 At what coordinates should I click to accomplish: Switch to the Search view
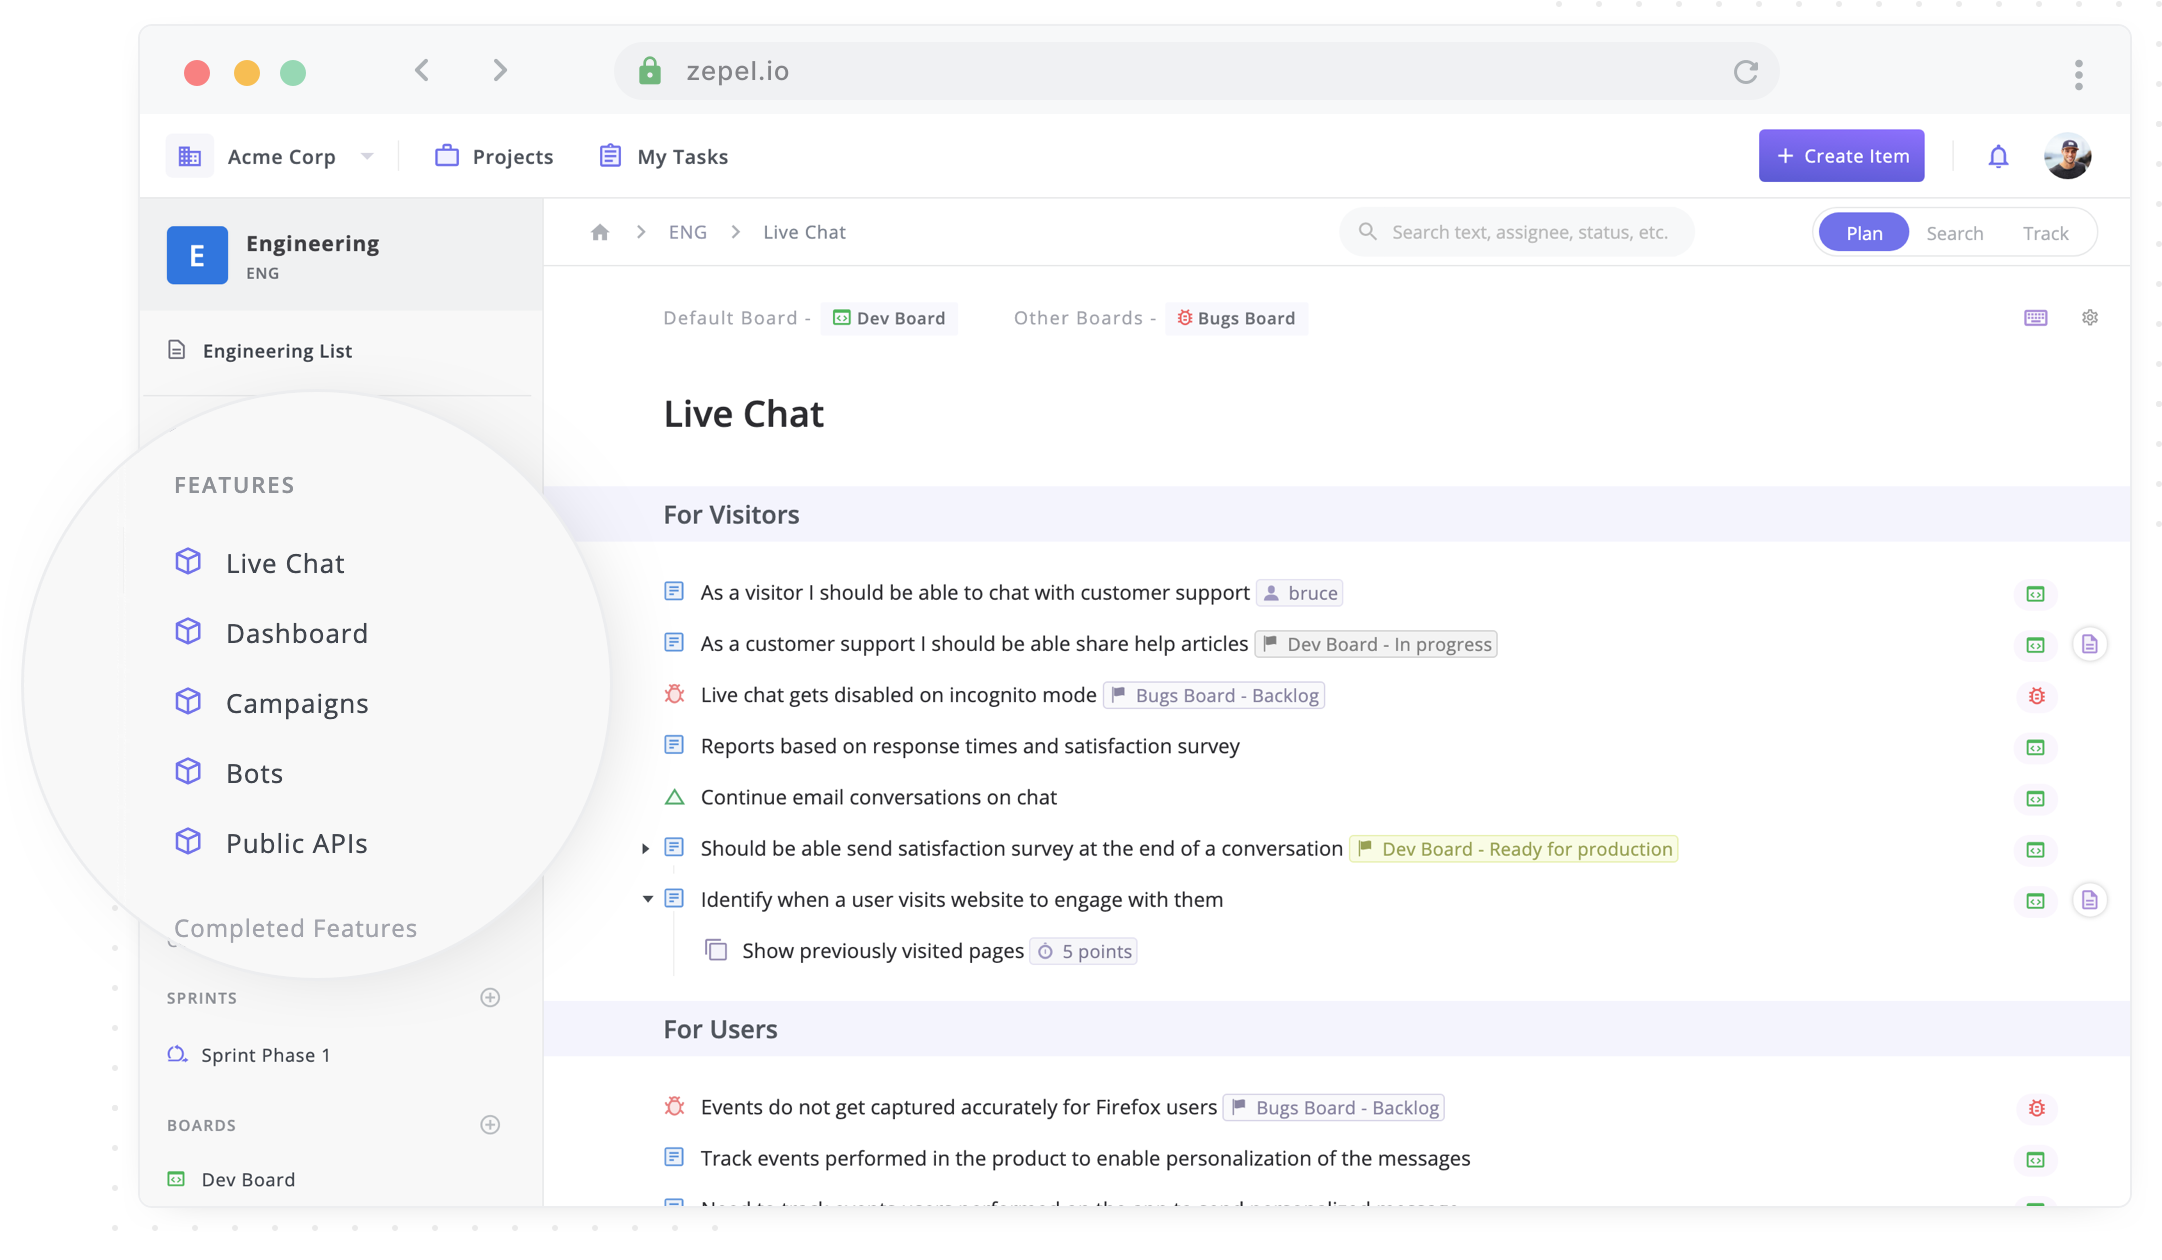(1954, 233)
